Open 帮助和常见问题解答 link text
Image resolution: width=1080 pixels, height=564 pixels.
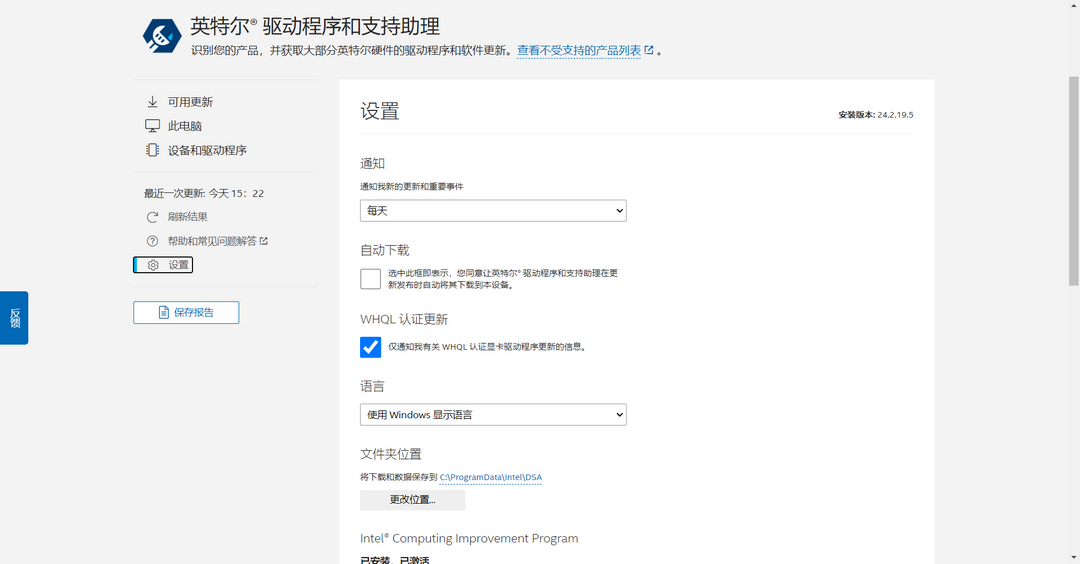(x=212, y=241)
